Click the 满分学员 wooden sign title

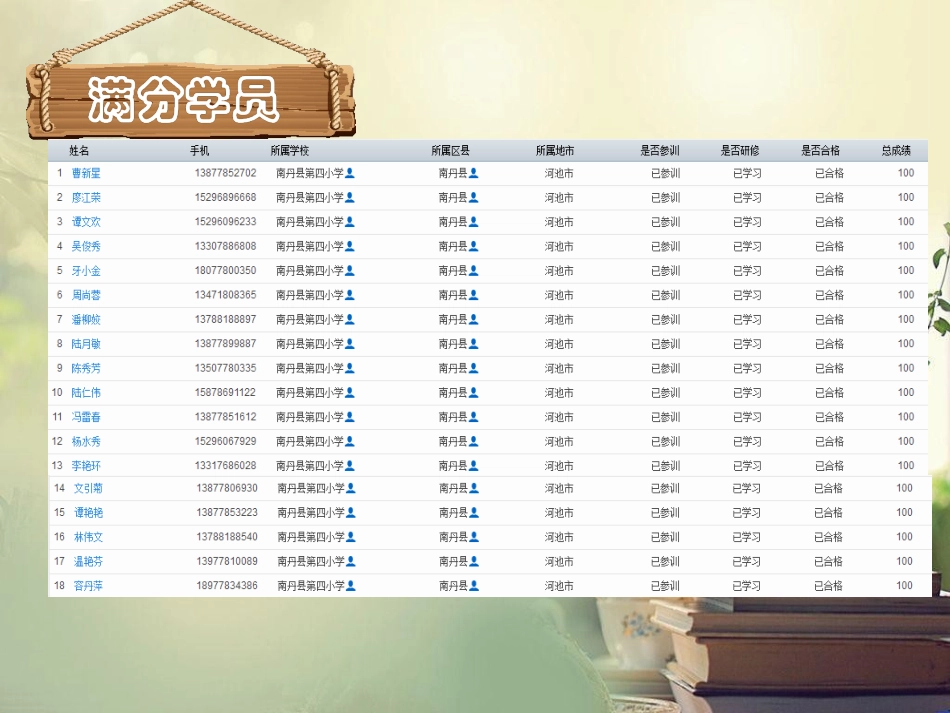tap(184, 100)
